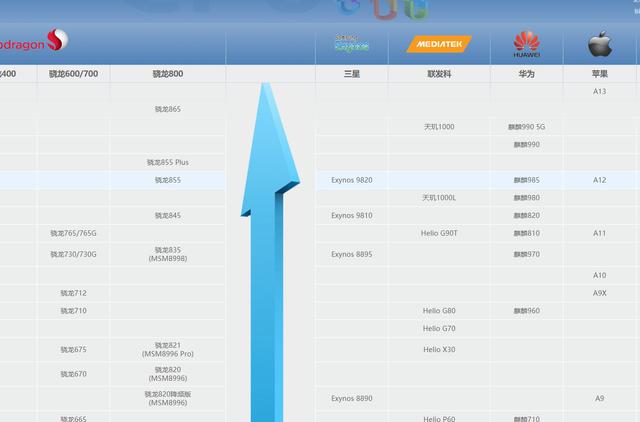640x422 pixels.
Task: Click the 天玑1000L cell
Action: click(x=439, y=198)
